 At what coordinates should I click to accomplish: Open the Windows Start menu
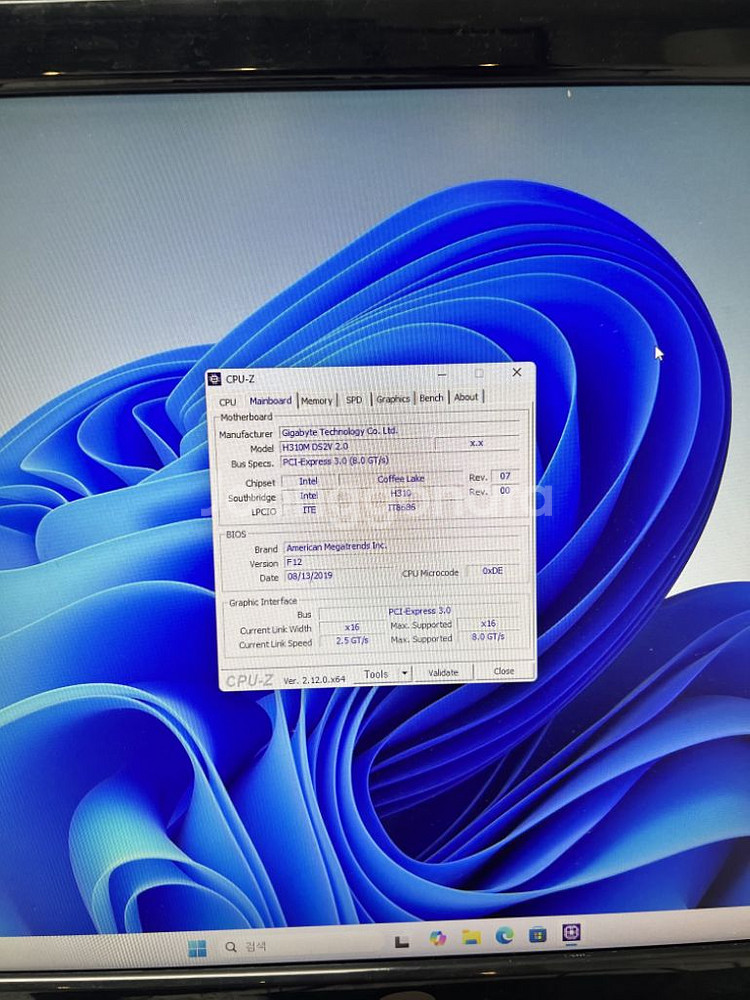click(197, 948)
